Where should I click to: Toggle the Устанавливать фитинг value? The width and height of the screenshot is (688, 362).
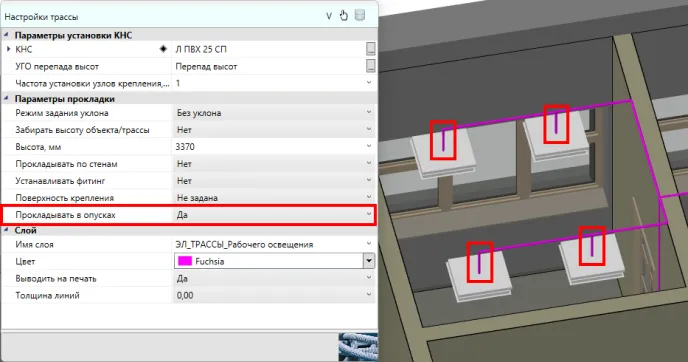coord(274,181)
